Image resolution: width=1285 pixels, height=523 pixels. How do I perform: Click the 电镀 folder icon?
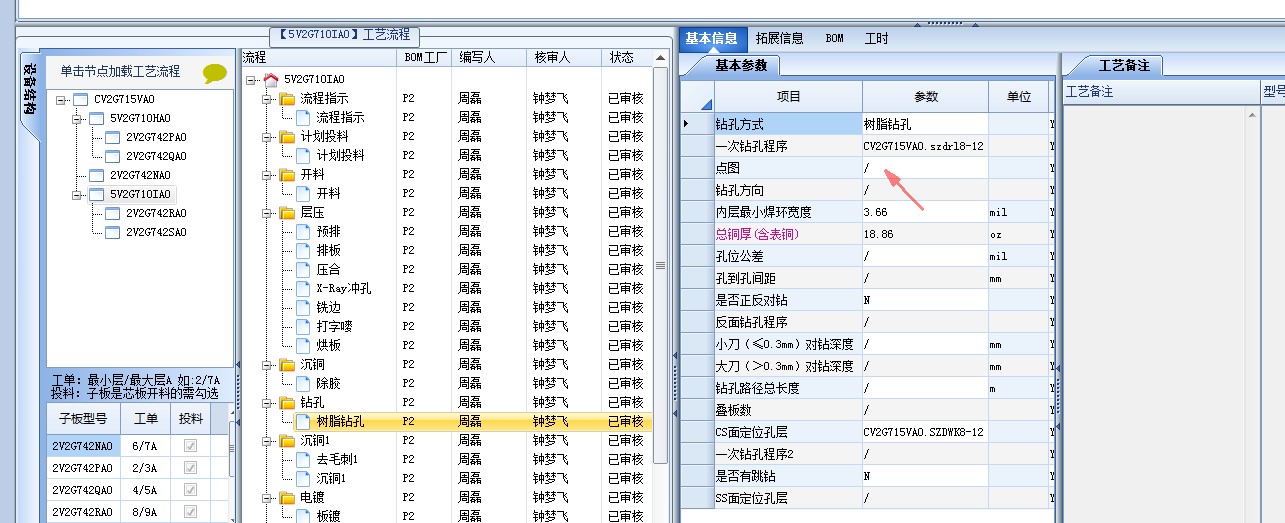pos(288,497)
